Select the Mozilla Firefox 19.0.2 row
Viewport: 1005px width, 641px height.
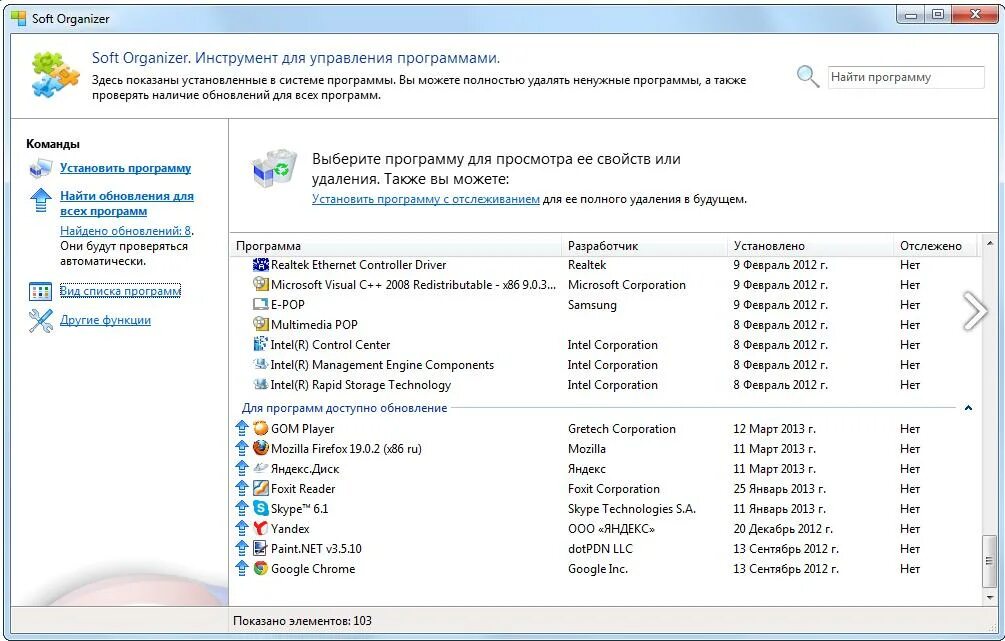click(x=605, y=448)
